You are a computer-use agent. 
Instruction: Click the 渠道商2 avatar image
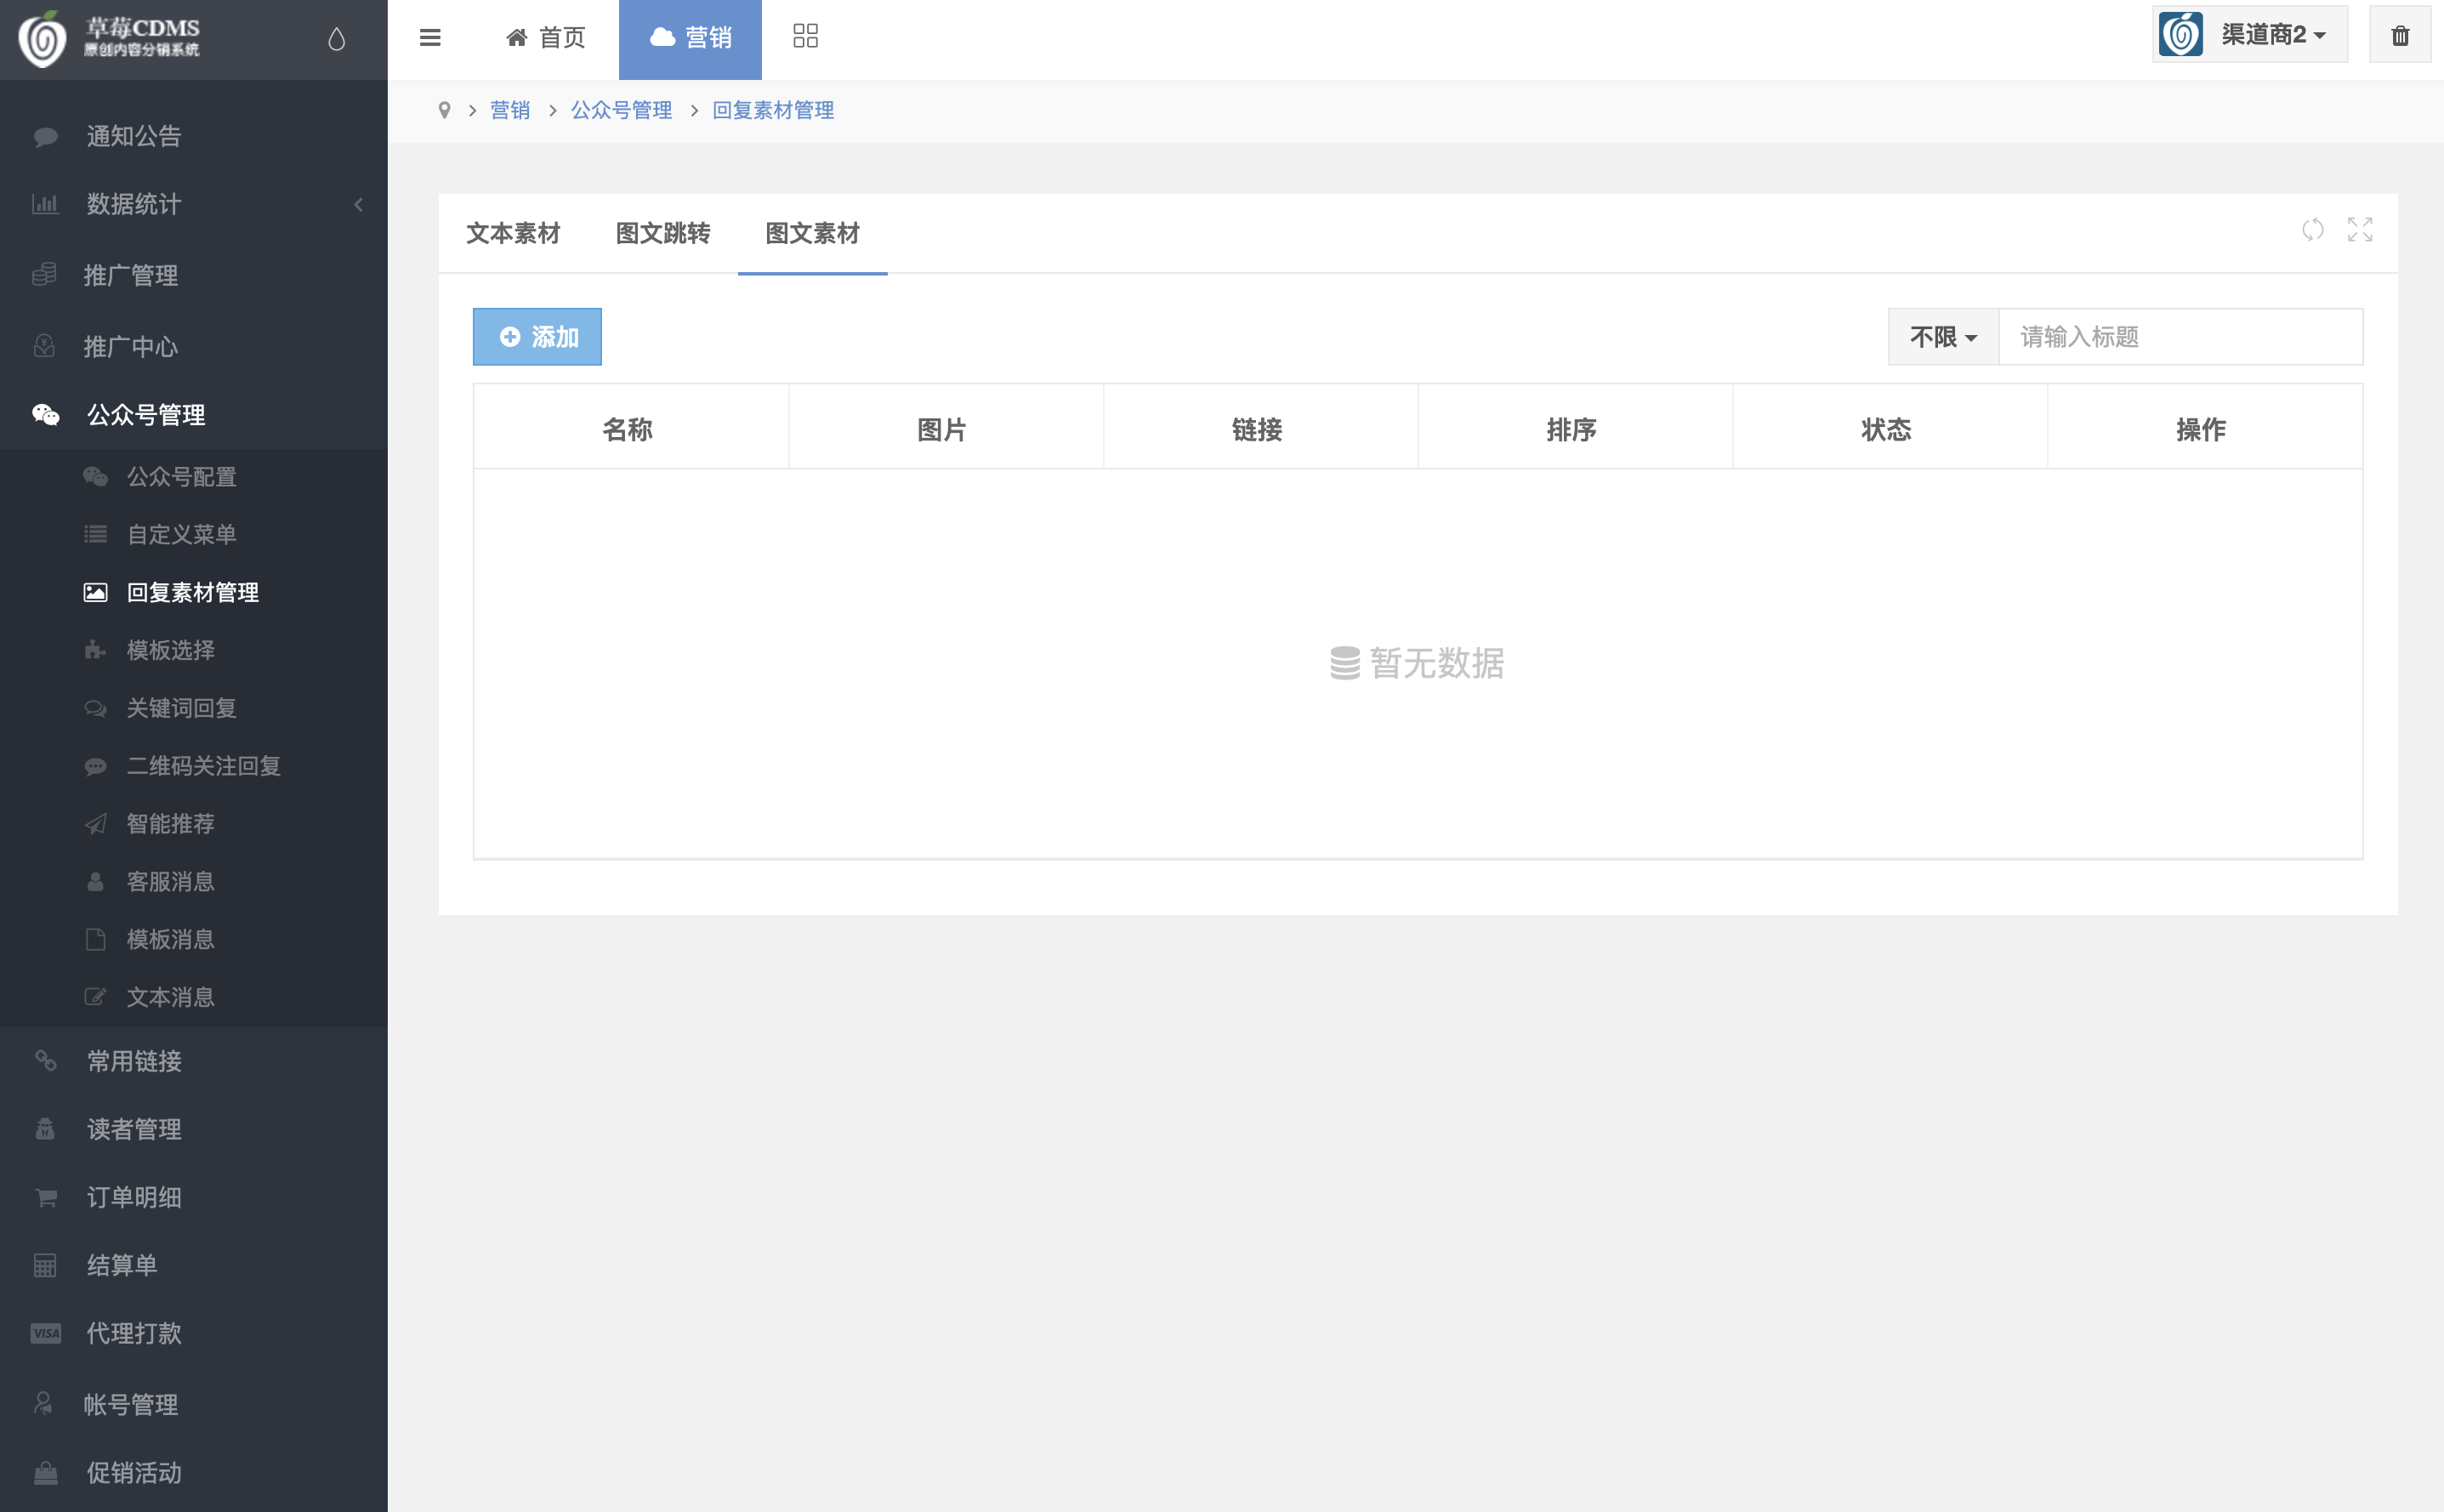click(x=2180, y=35)
